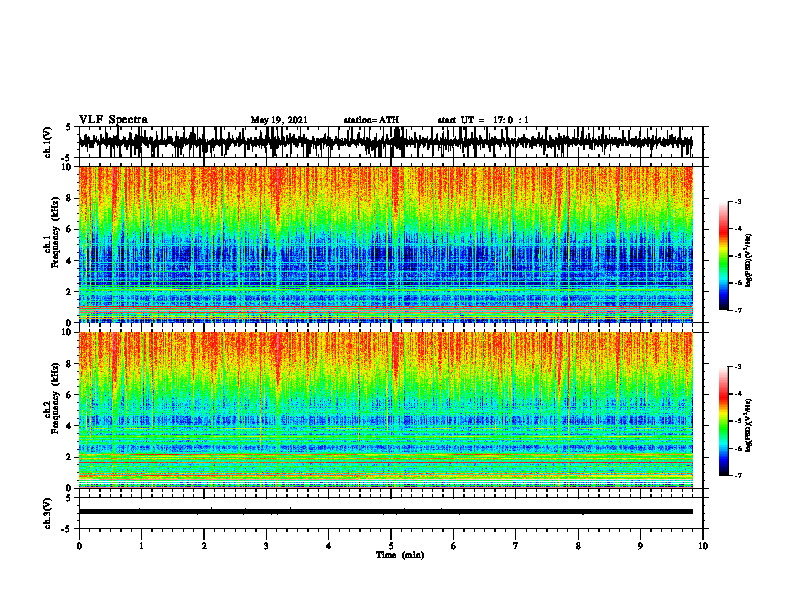Select the date text "May 19, 2021"
This screenshot has height=612, width=792.
click(x=279, y=120)
